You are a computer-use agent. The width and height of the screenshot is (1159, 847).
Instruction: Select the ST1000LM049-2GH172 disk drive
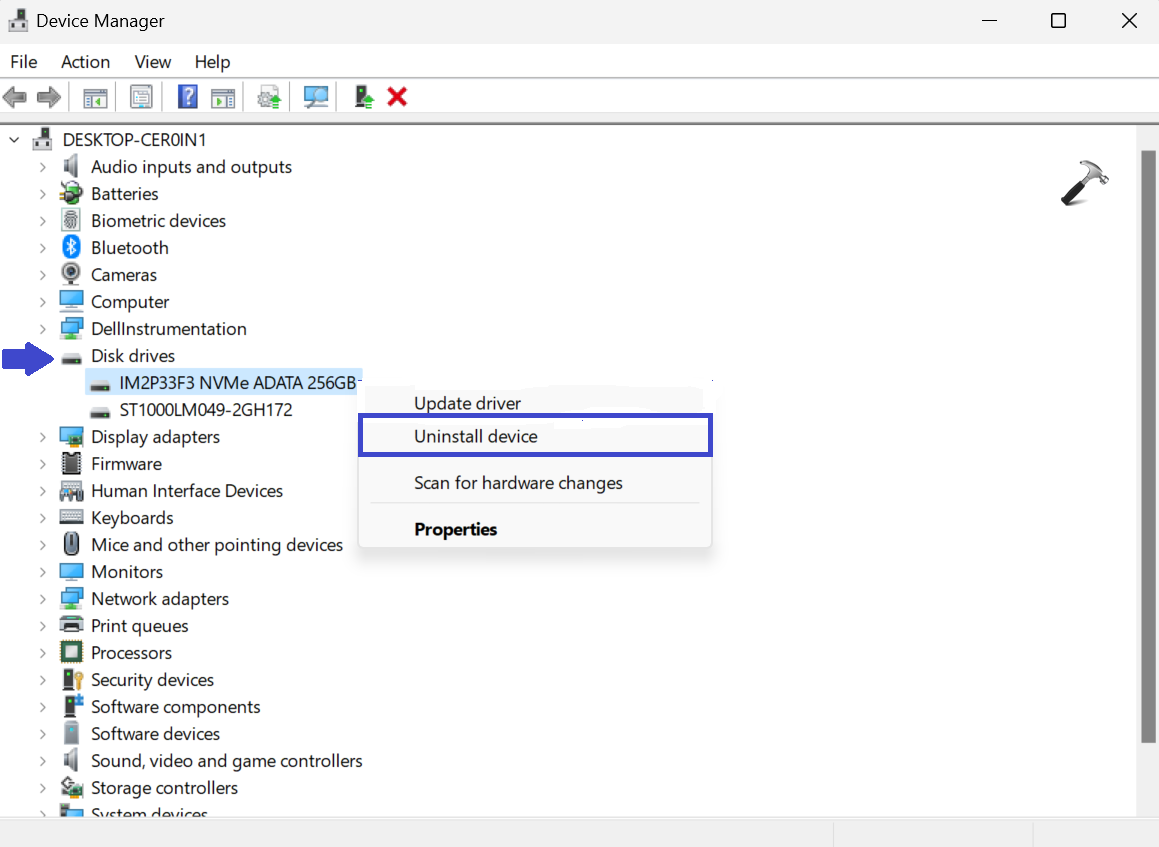click(x=205, y=410)
